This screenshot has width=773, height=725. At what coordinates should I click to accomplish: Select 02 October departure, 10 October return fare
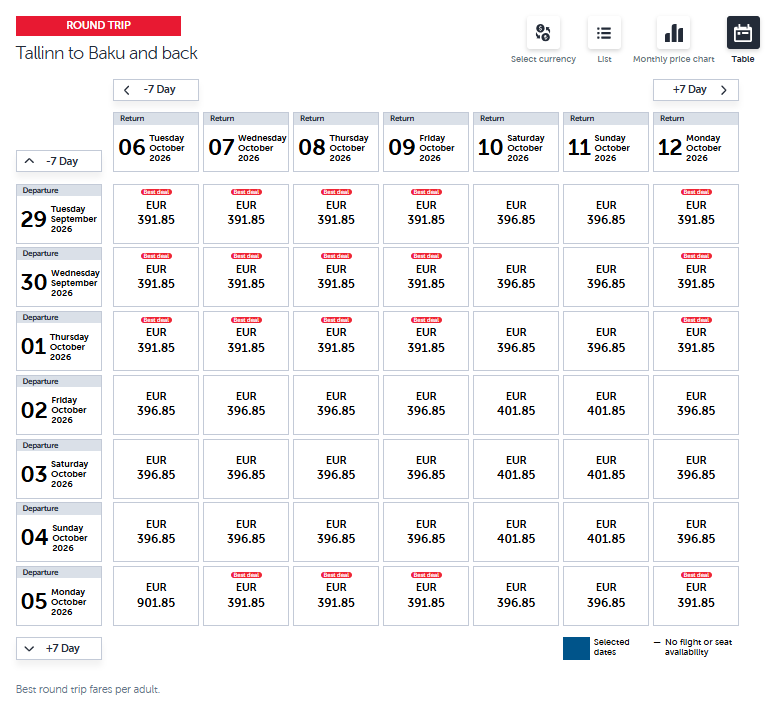click(x=516, y=404)
